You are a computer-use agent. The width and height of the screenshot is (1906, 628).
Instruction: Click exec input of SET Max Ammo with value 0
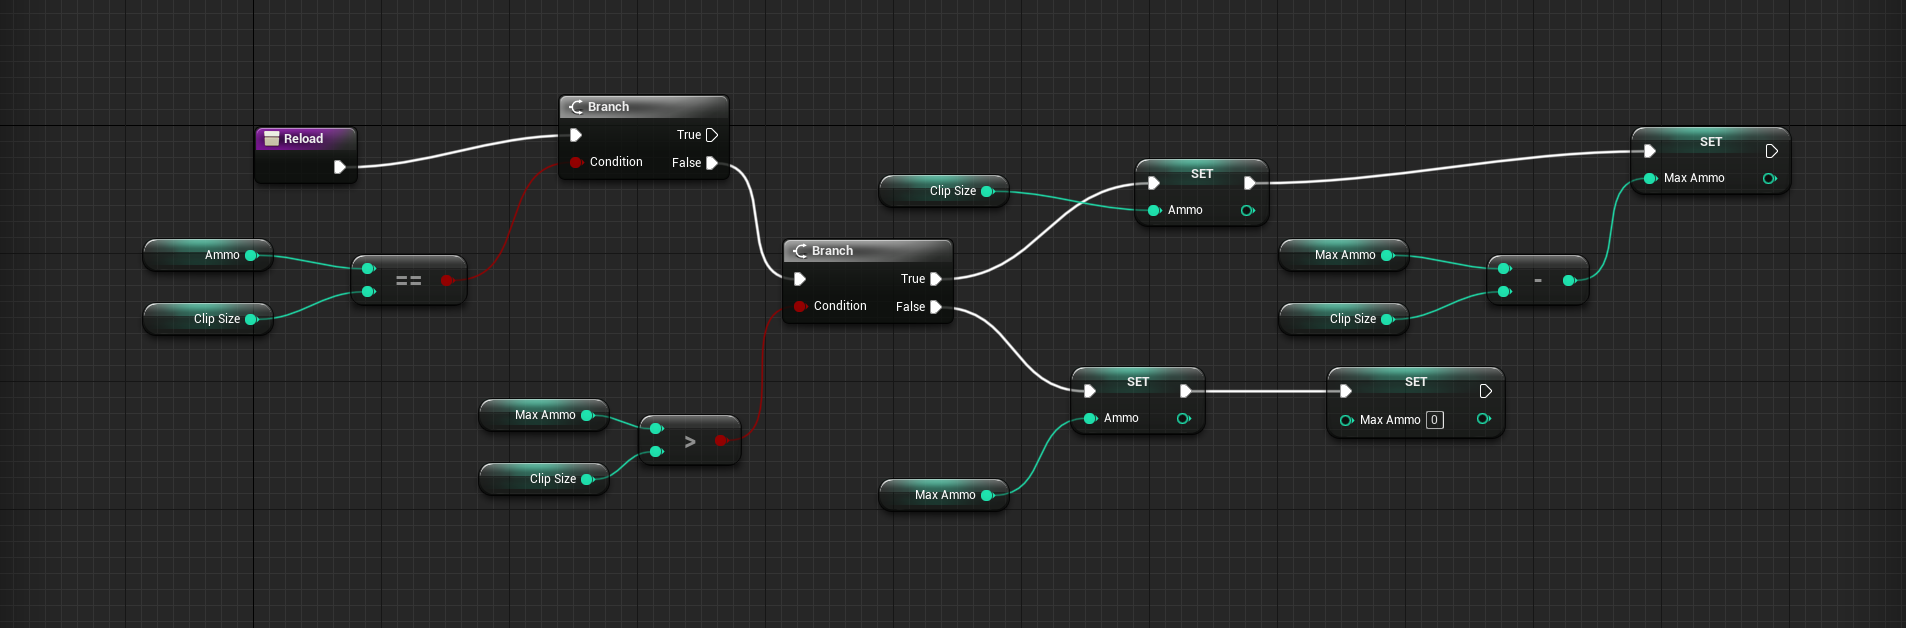(x=1346, y=391)
